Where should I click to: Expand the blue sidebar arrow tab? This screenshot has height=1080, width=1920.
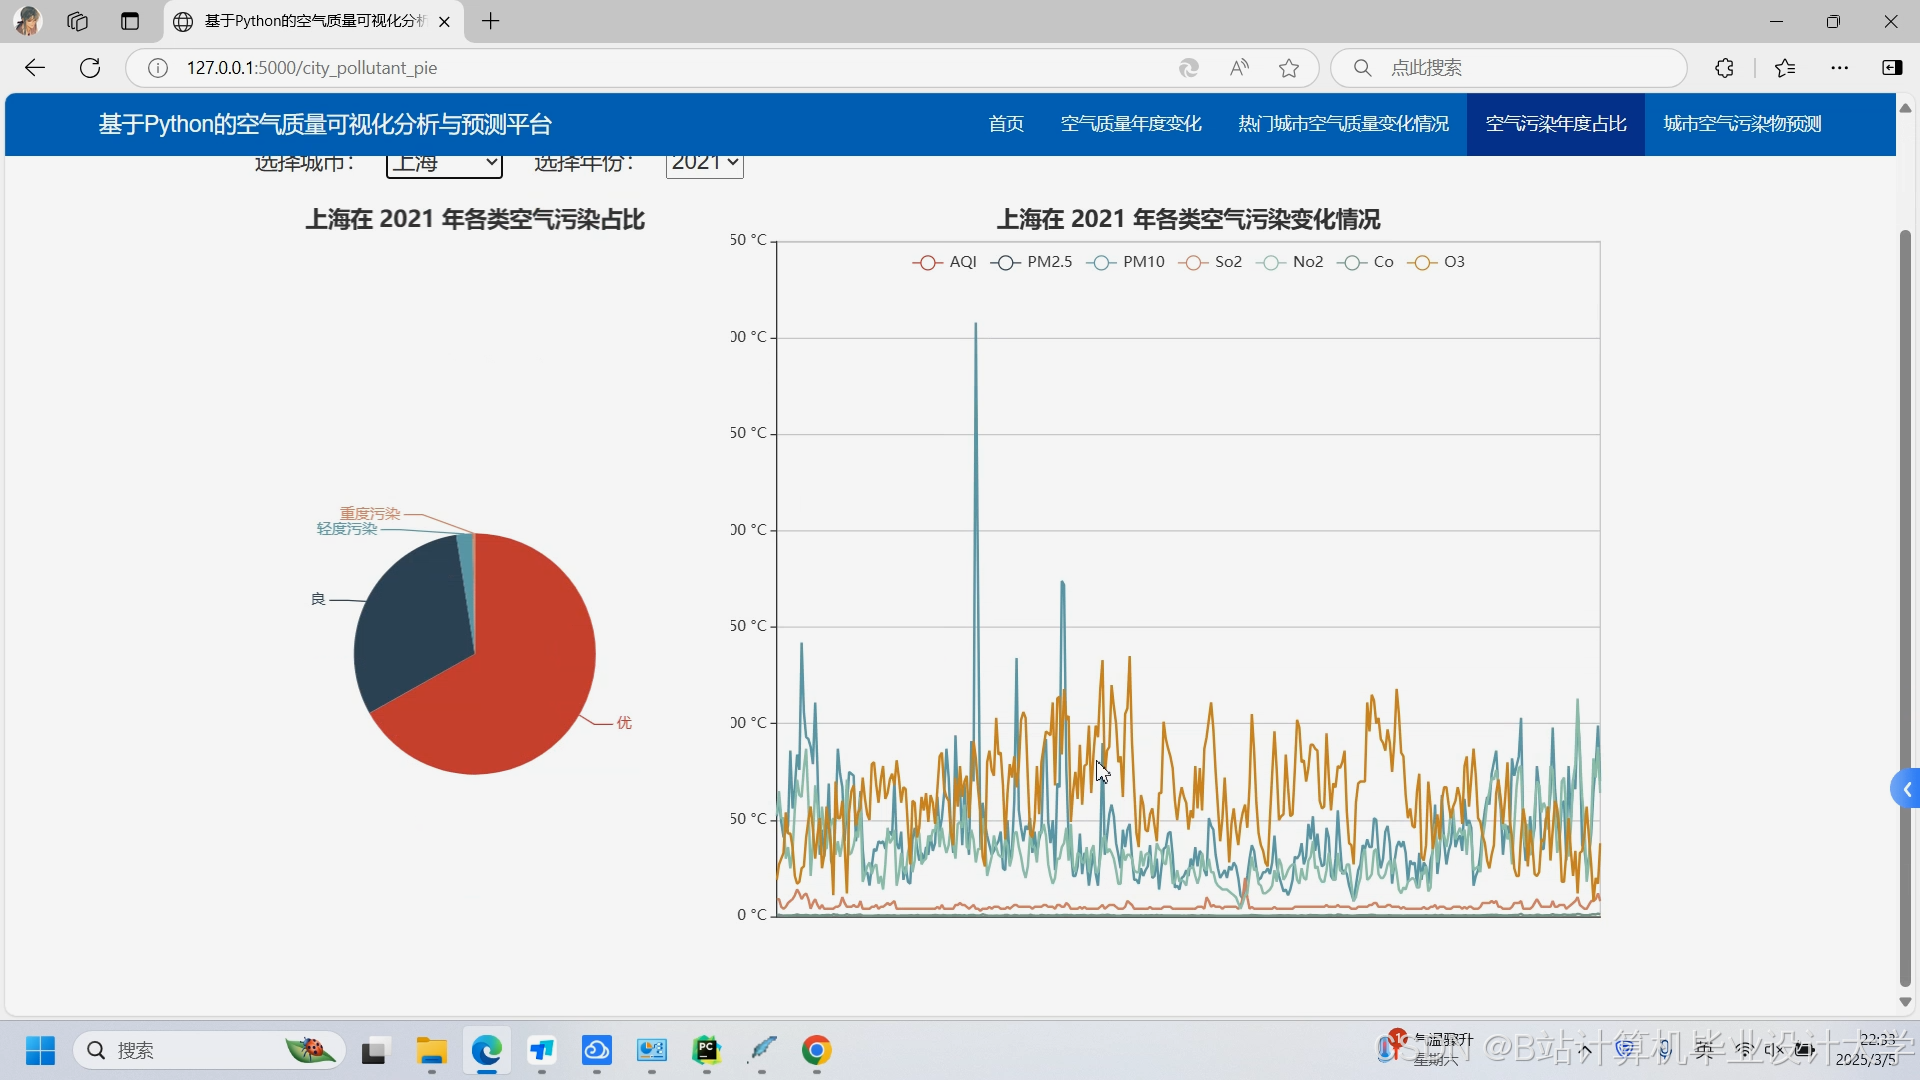point(1906,790)
